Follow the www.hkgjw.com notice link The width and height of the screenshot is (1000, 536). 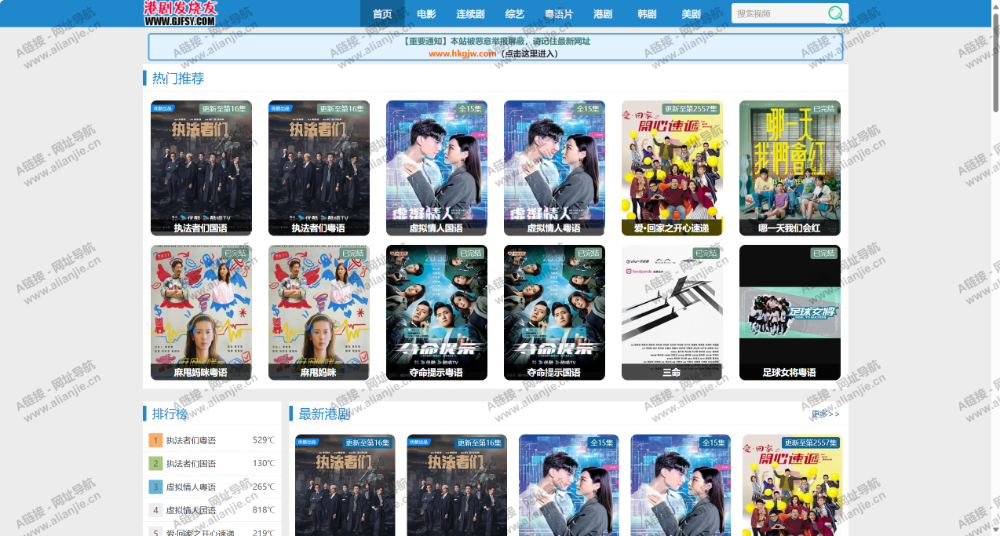point(462,54)
